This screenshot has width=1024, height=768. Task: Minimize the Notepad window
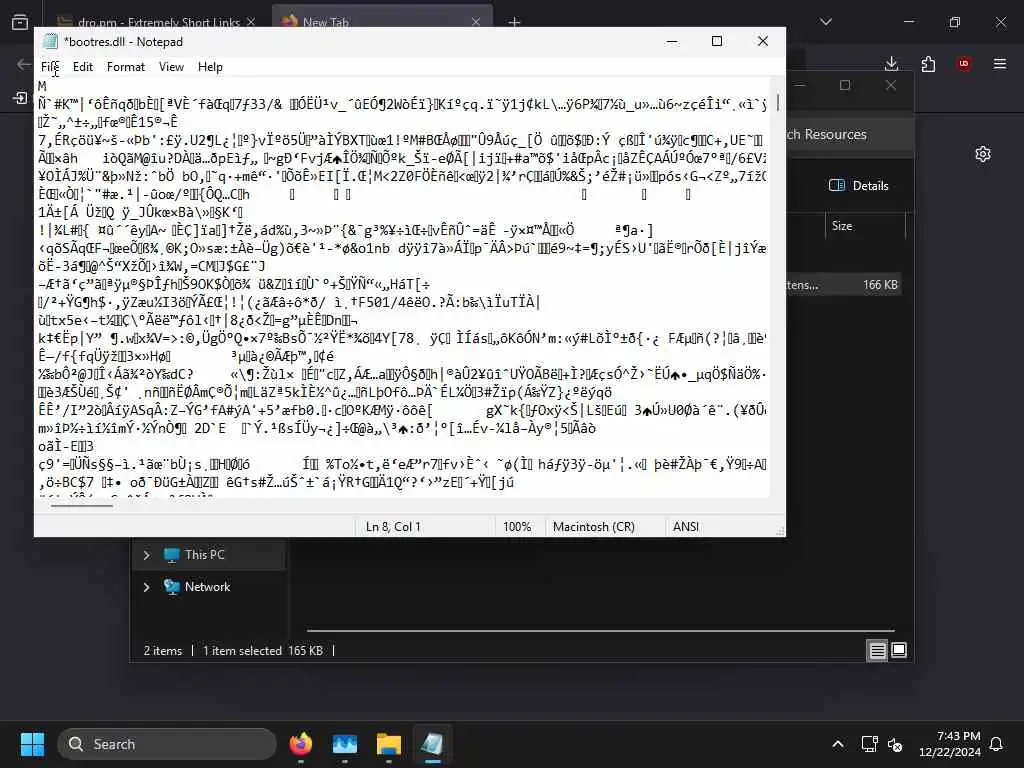672,41
